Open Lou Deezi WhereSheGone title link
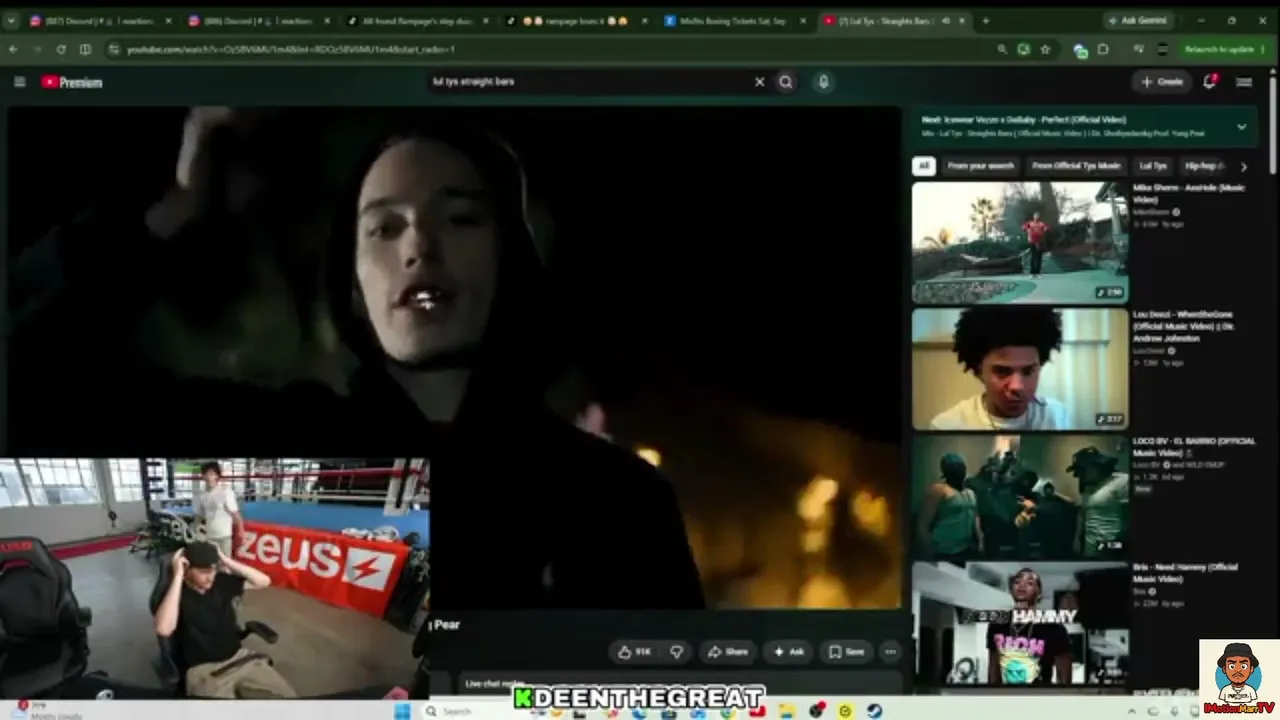Viewport: 1280px width, 720px height. point(1185,326)
